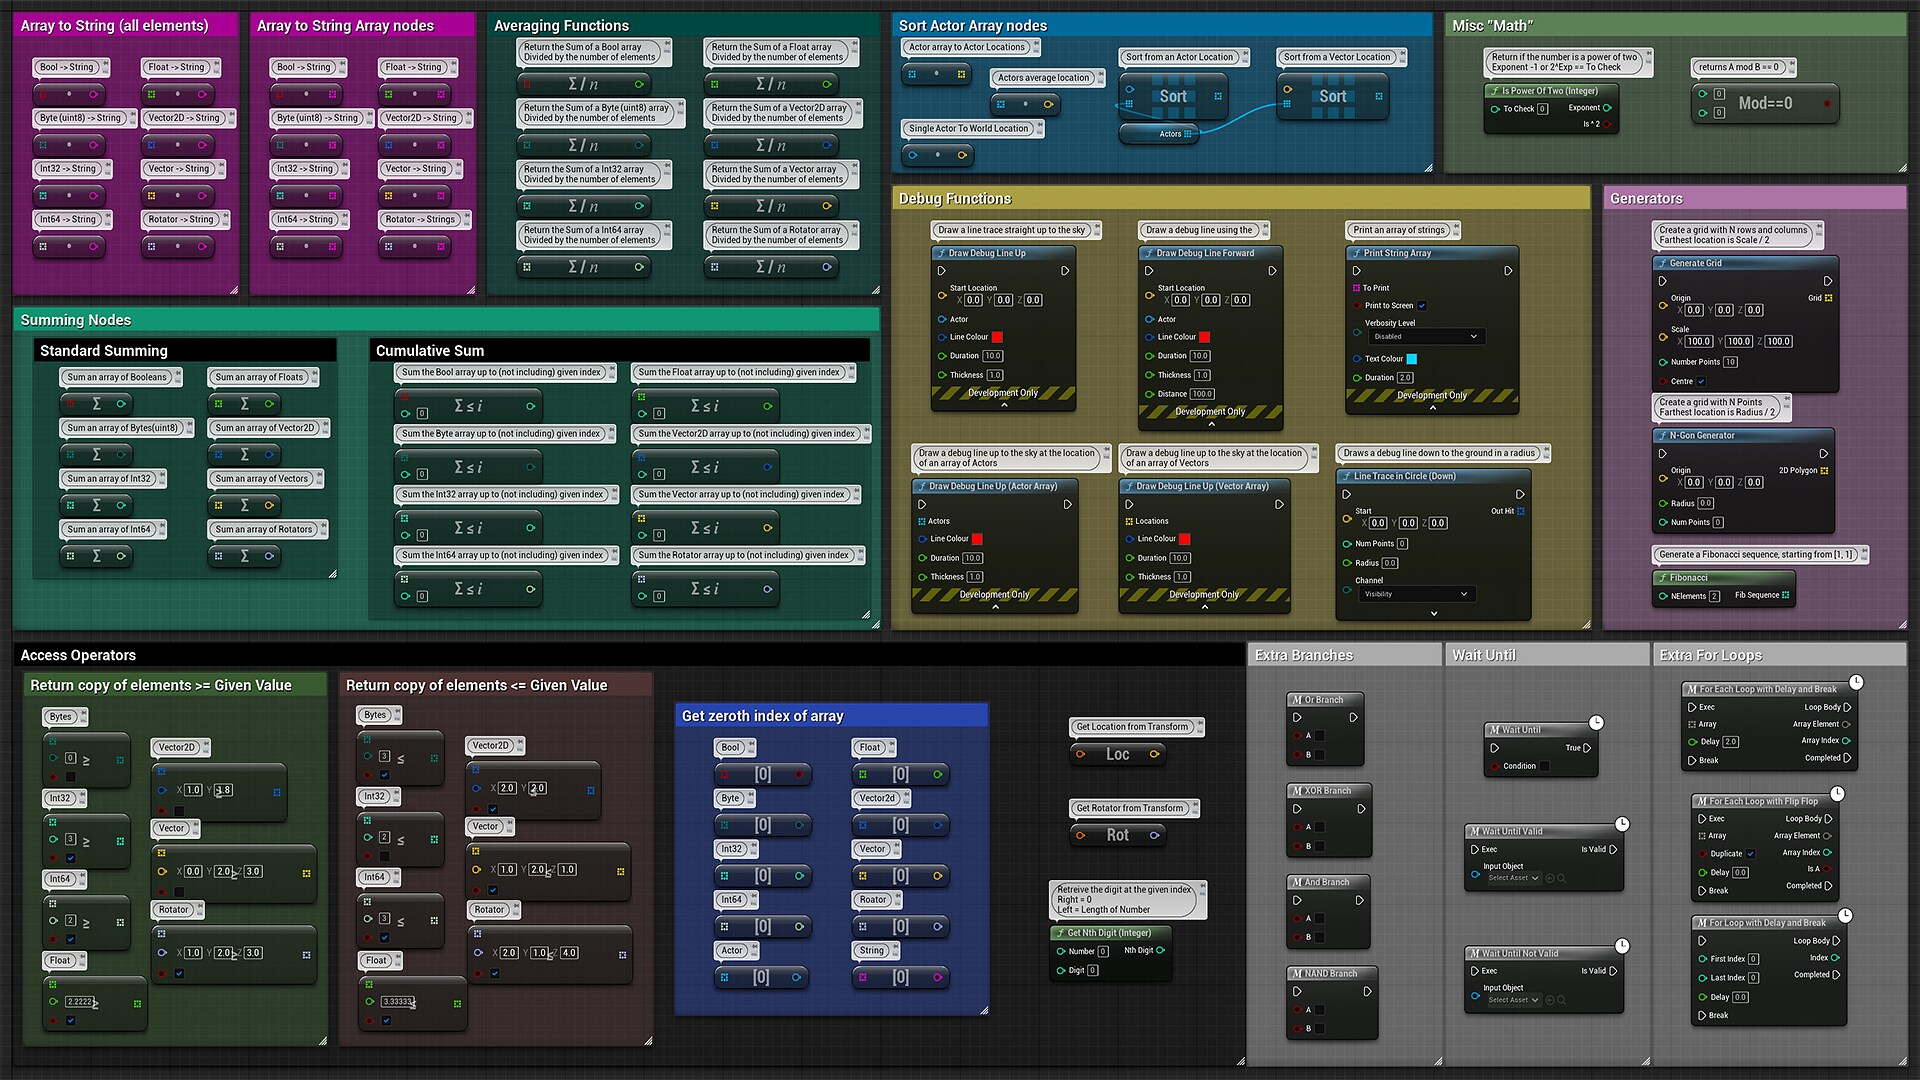
Task: Click the f function icon on Print String Array header
Action: click(x=1357, y=252)
